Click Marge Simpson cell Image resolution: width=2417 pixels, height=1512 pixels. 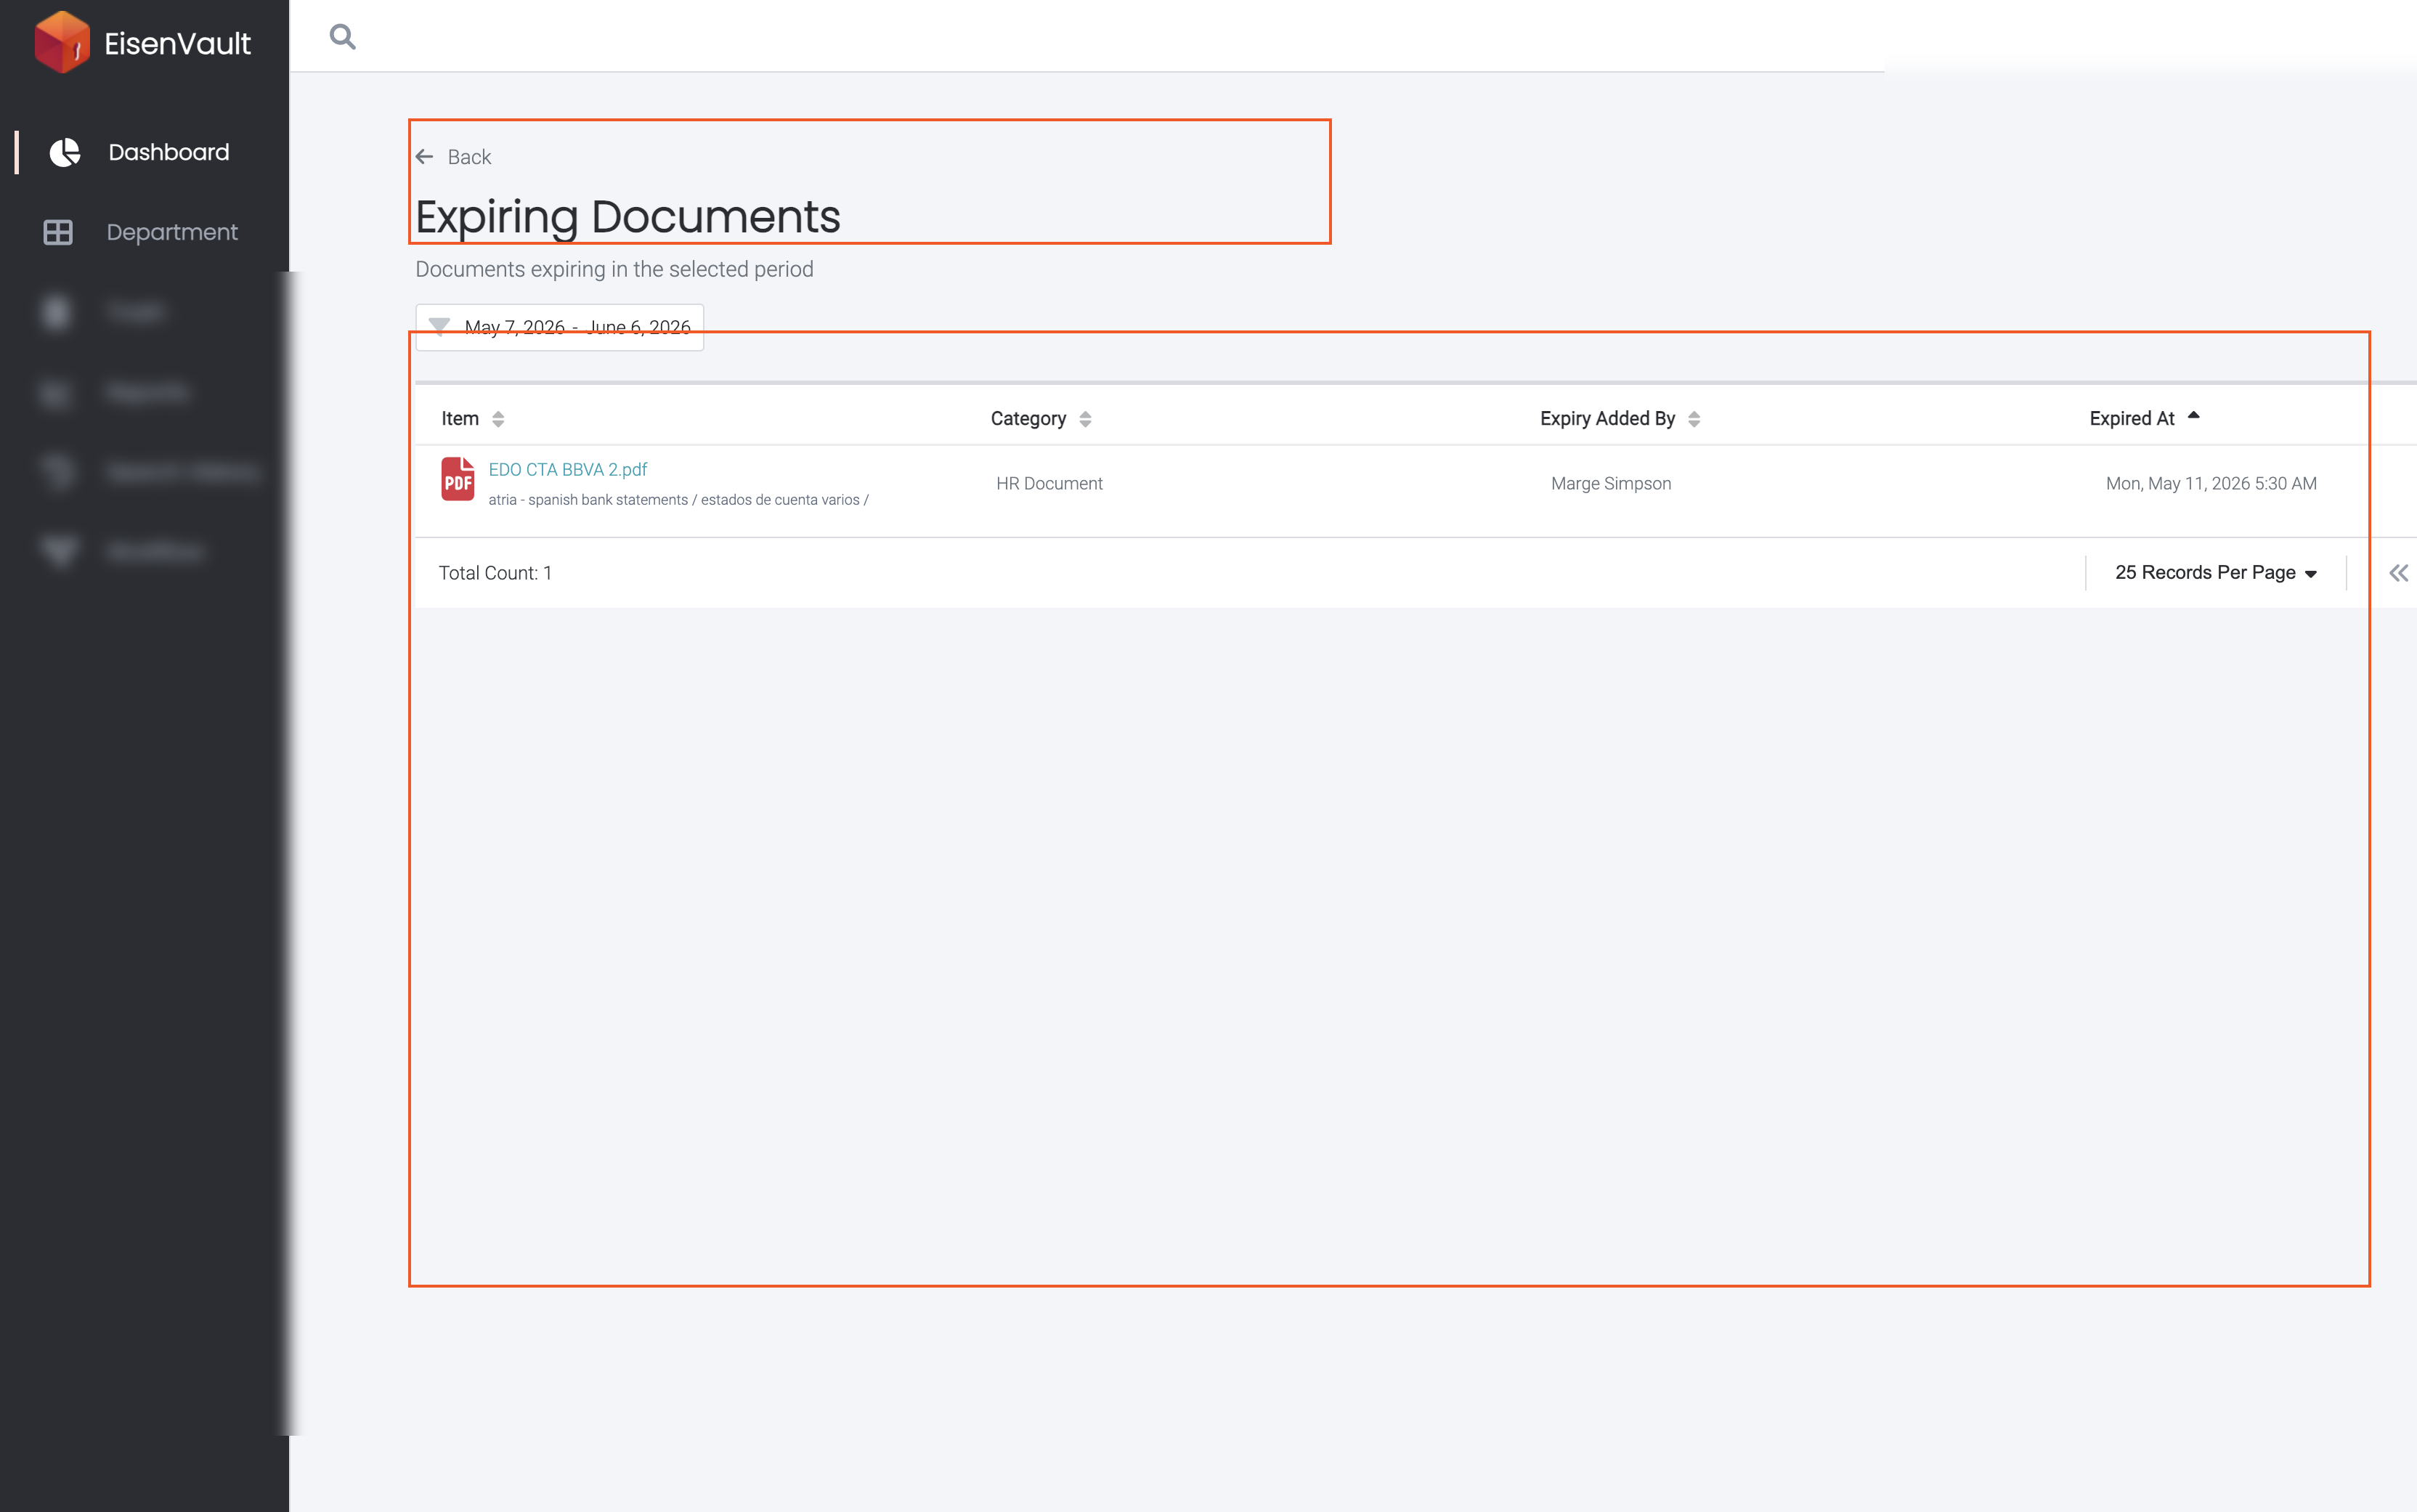pos(1611,483)
